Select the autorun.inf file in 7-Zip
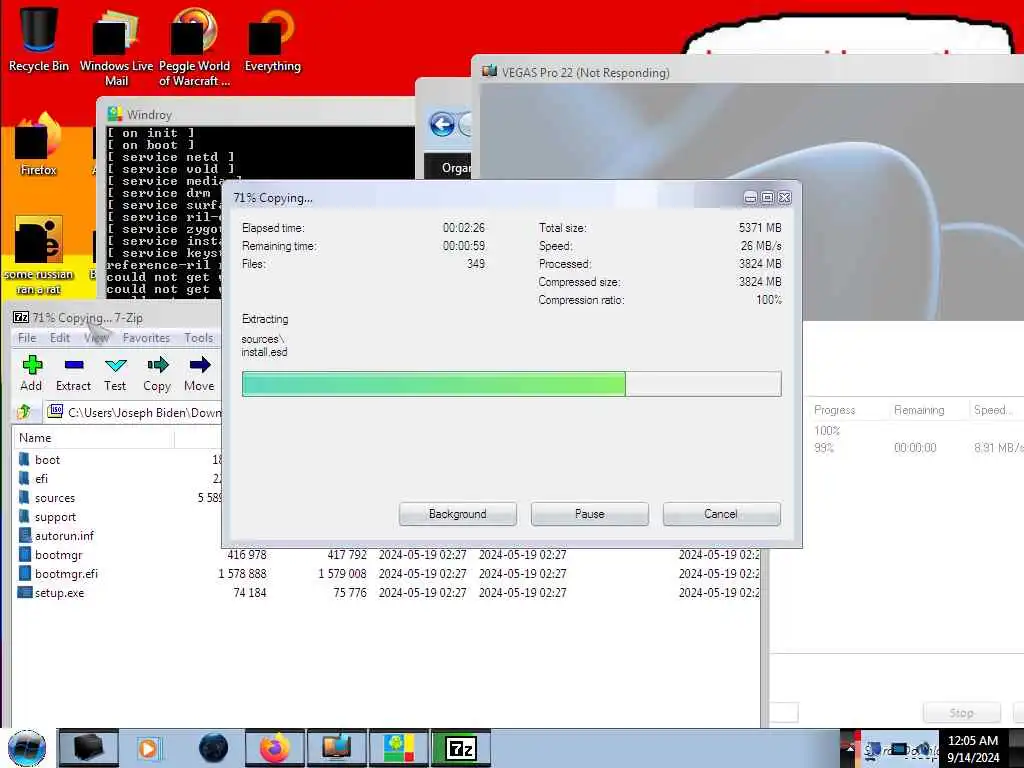 click(x=64, y=536)
